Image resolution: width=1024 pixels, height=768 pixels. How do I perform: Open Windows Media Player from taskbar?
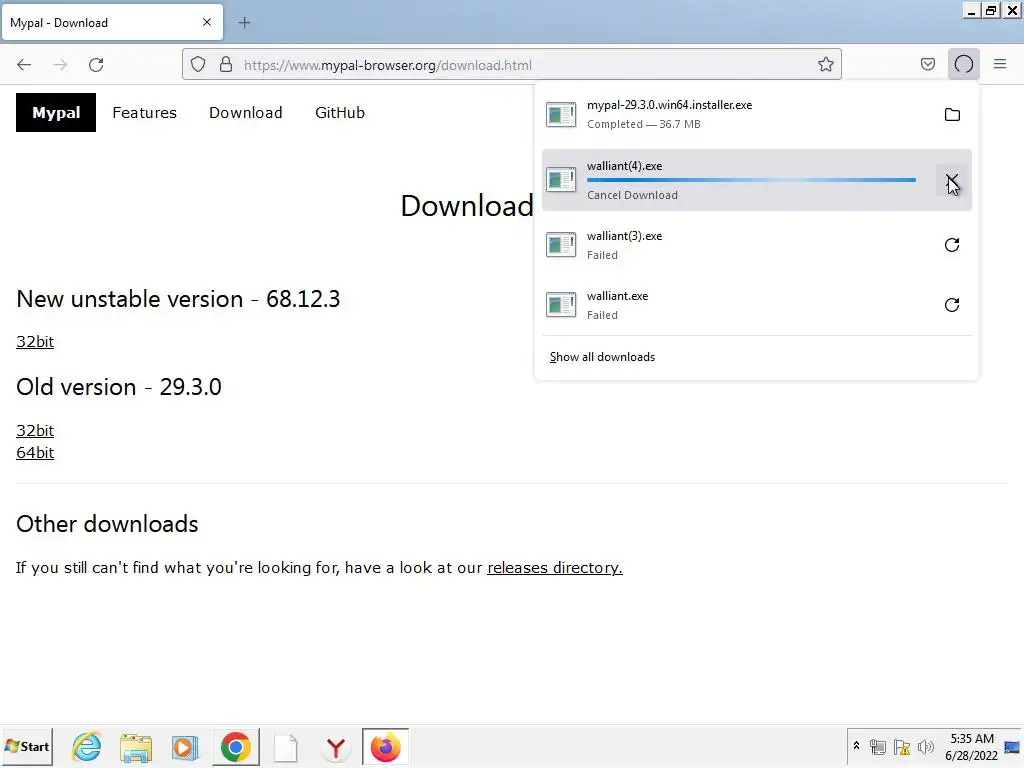click(185, 747)
